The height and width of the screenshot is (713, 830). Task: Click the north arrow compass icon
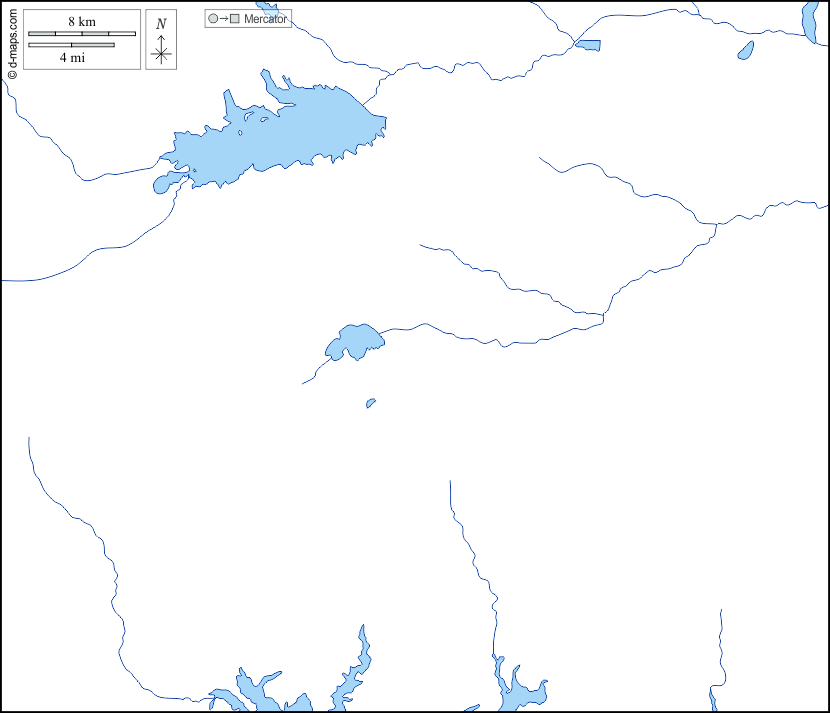(x=161, y=49)
